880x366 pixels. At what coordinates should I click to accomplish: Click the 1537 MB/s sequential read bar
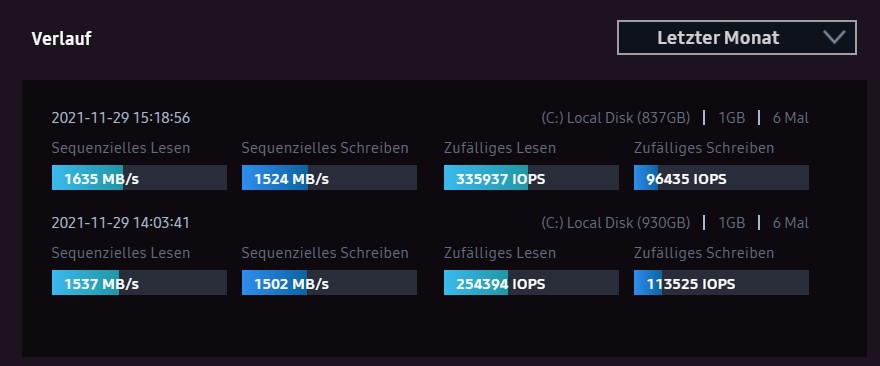point(139,282)
